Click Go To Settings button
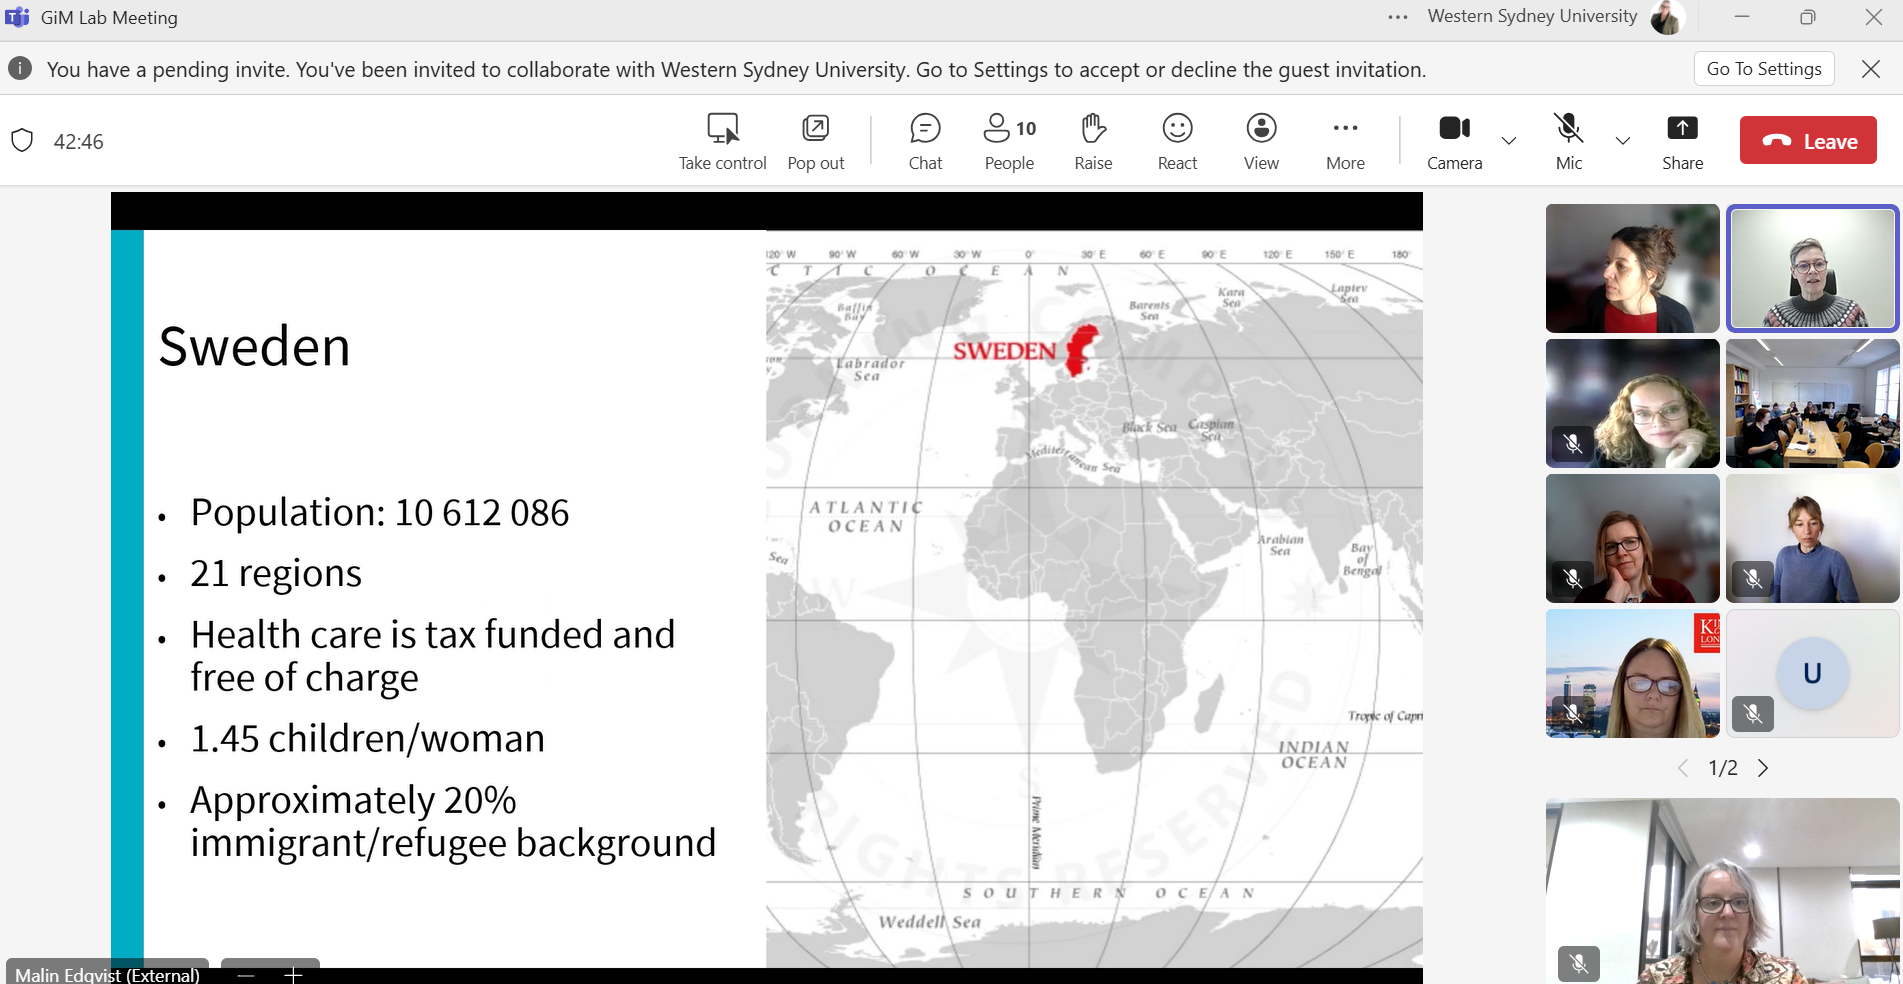 click(1764, 69)
